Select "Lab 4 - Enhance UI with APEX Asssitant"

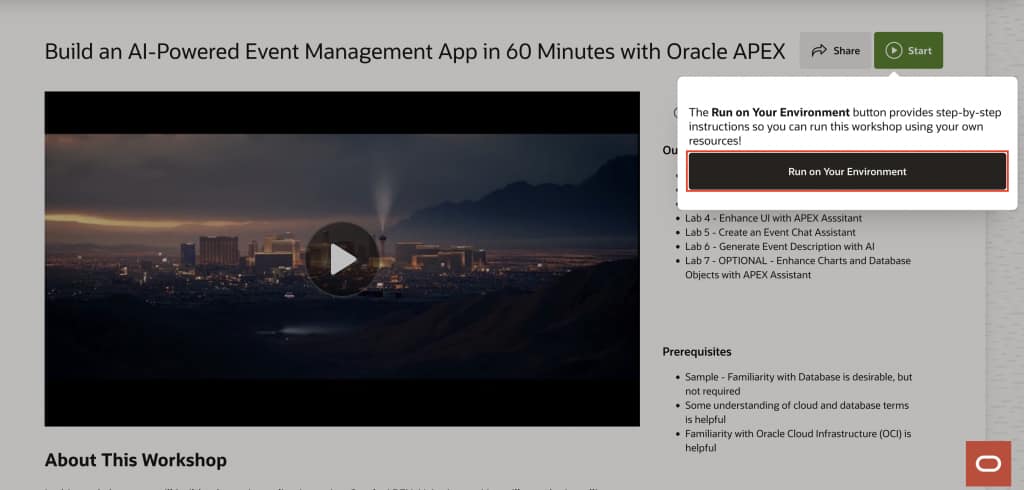(x=773, y=218)
